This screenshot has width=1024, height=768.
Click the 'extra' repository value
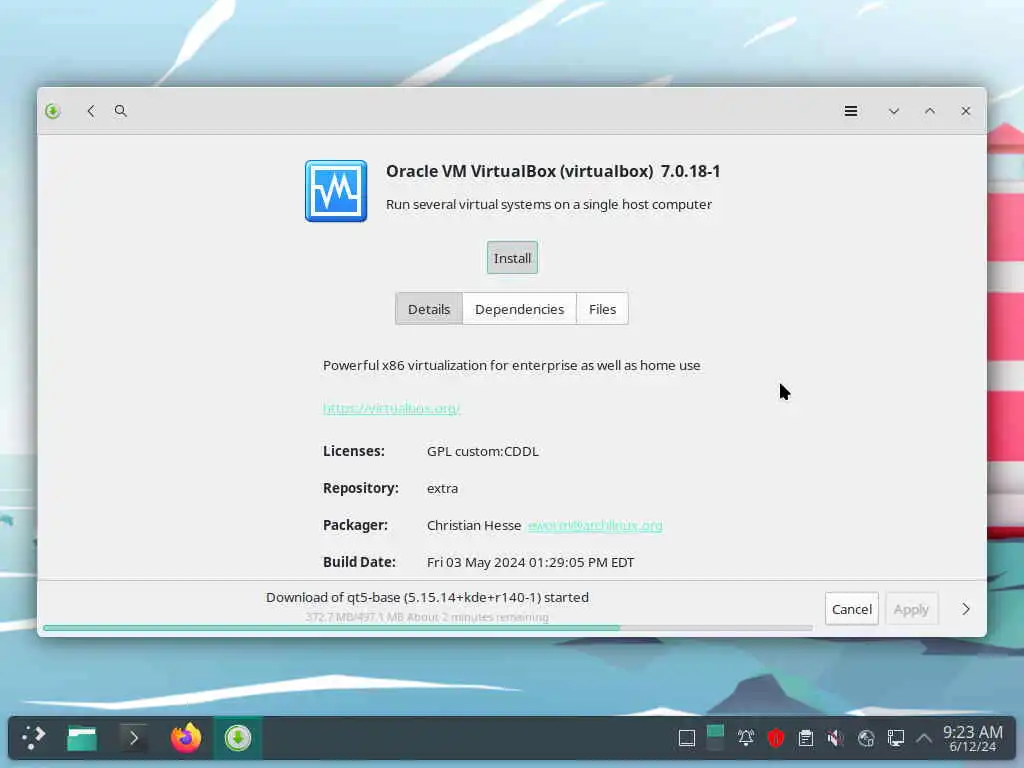pyautogui.click(x=442, y=488)
